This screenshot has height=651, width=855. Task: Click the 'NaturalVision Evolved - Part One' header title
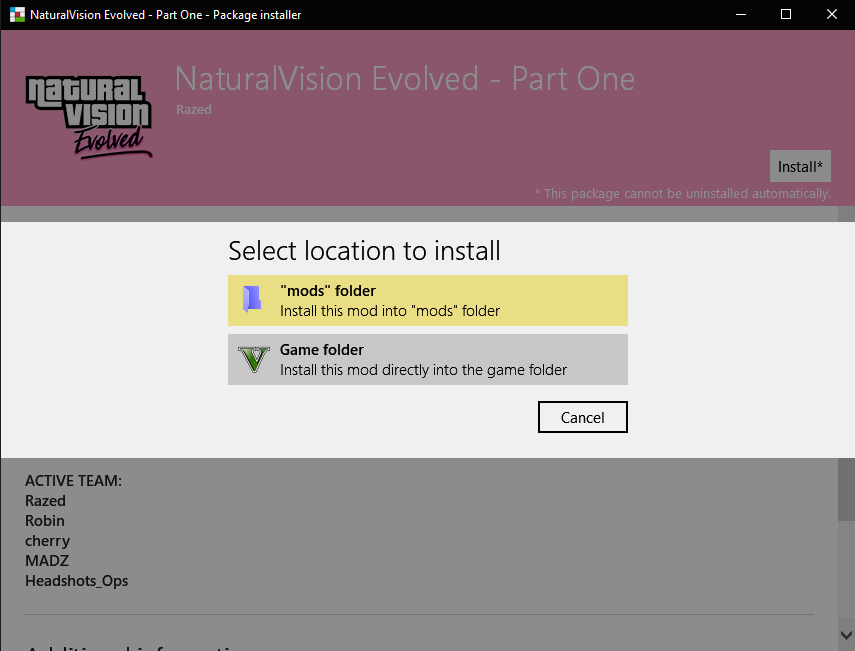(404, 79)
